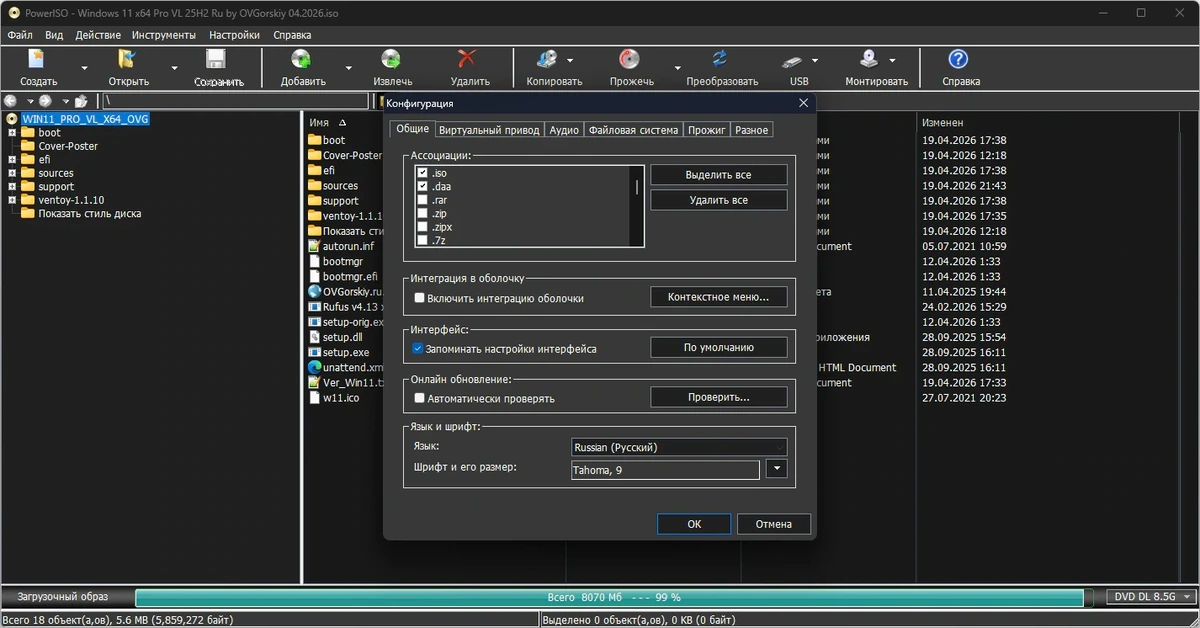Image resolution: width=1200 pixels, height=628 pixels.
Task: Click the up-one-folder icon
Action: tap(81, 101)
